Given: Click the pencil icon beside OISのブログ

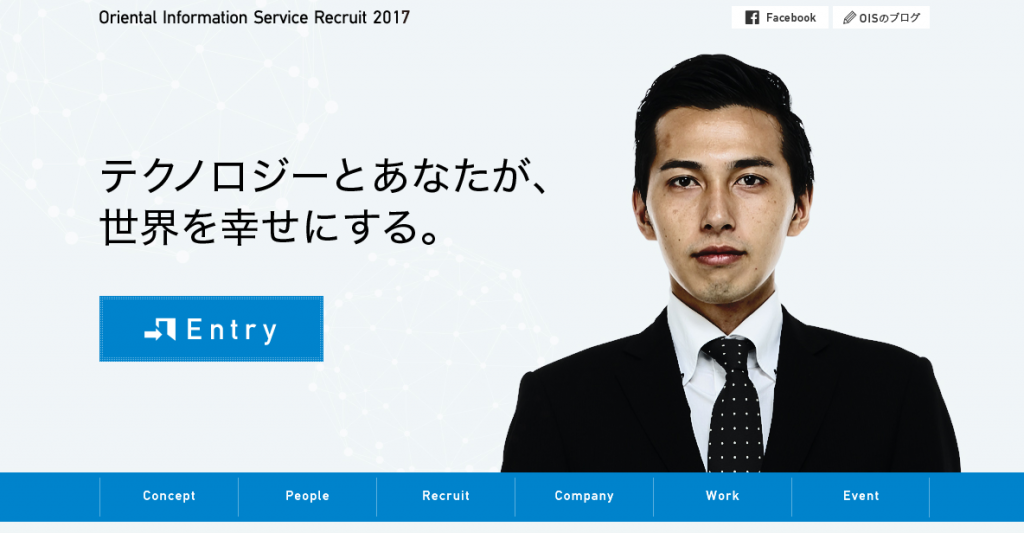Looking at the screenshot, I should [x=849, y=18].
